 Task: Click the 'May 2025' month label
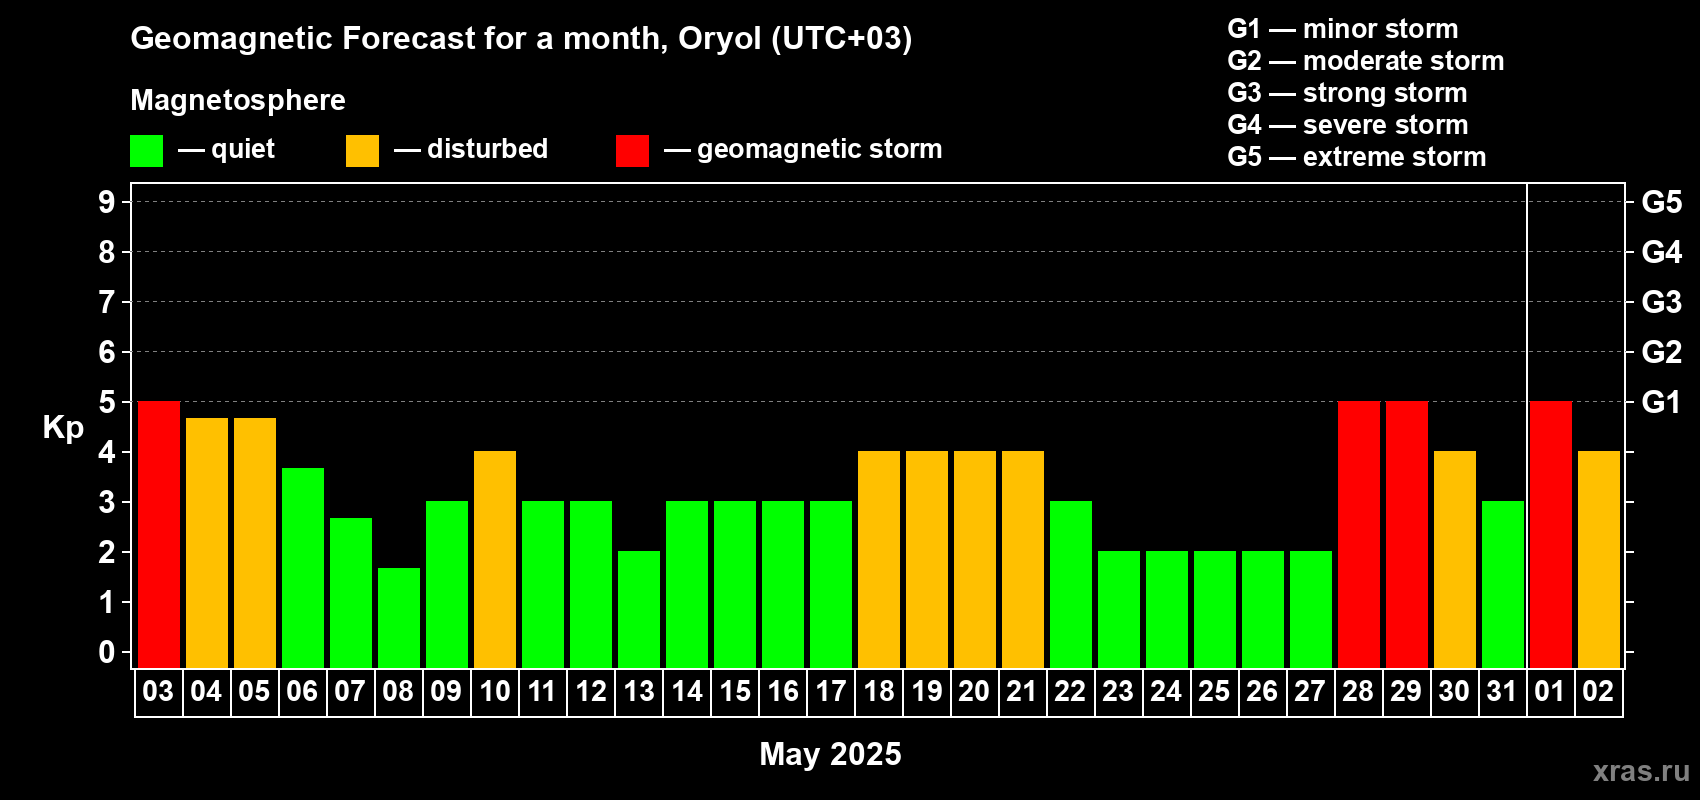830,754
